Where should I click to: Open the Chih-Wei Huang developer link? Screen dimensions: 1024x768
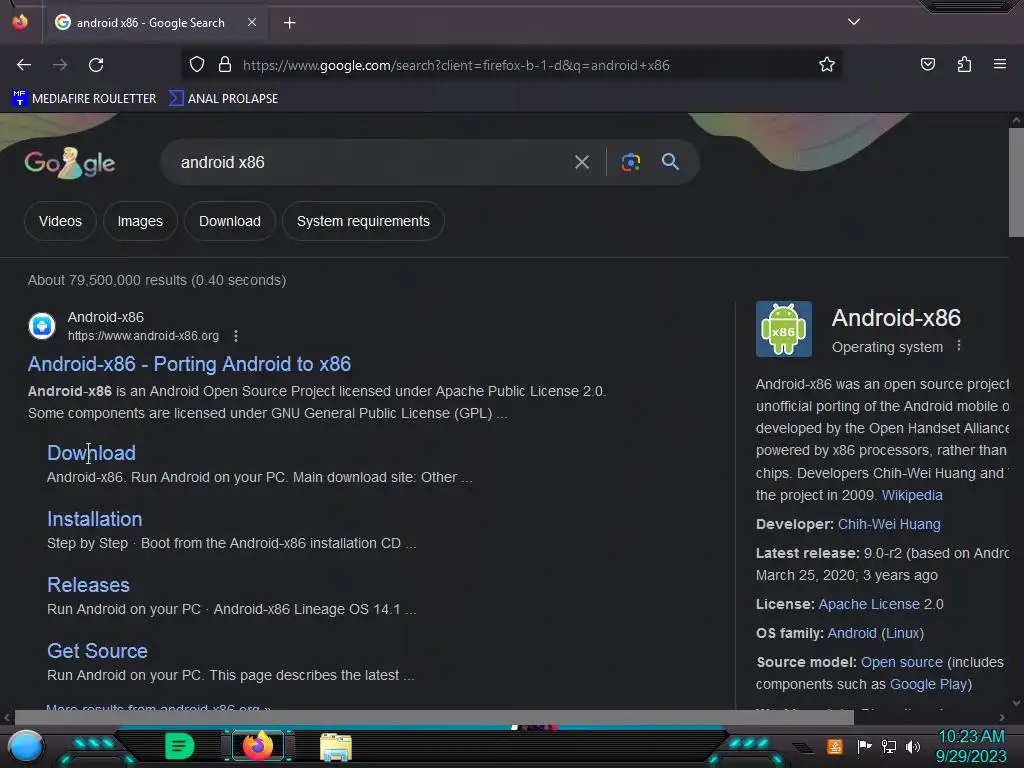(889, 524)
